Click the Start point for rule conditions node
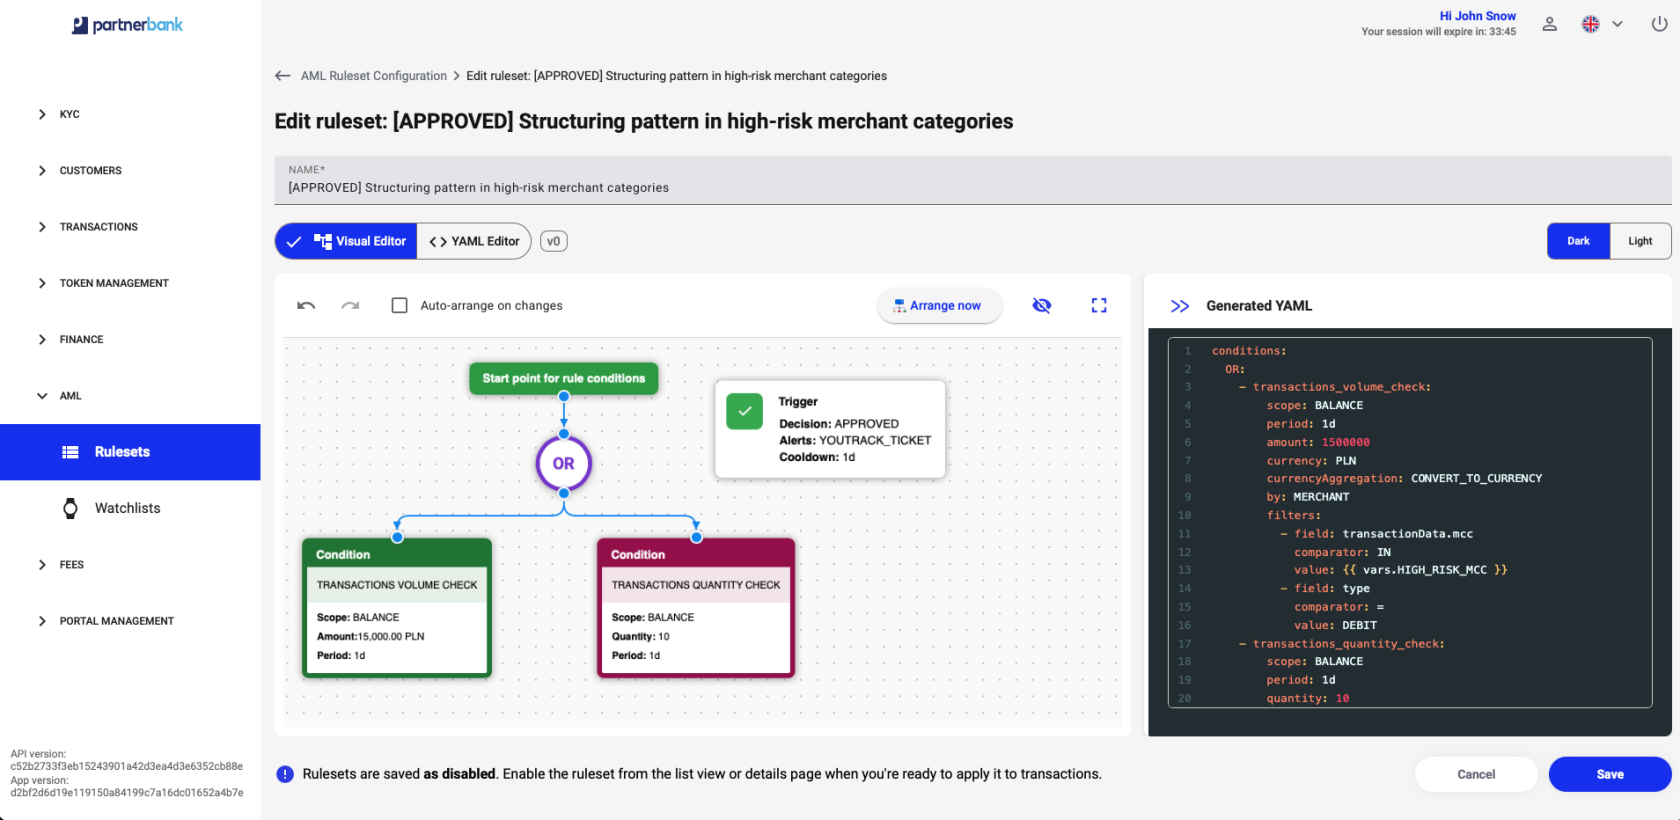 [564, 378]
